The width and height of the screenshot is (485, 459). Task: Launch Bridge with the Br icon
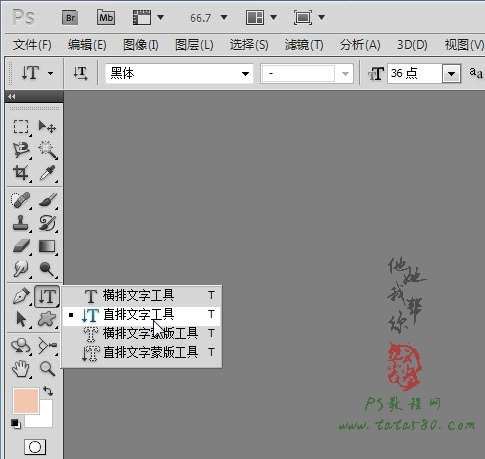click(x=70, y=17)
